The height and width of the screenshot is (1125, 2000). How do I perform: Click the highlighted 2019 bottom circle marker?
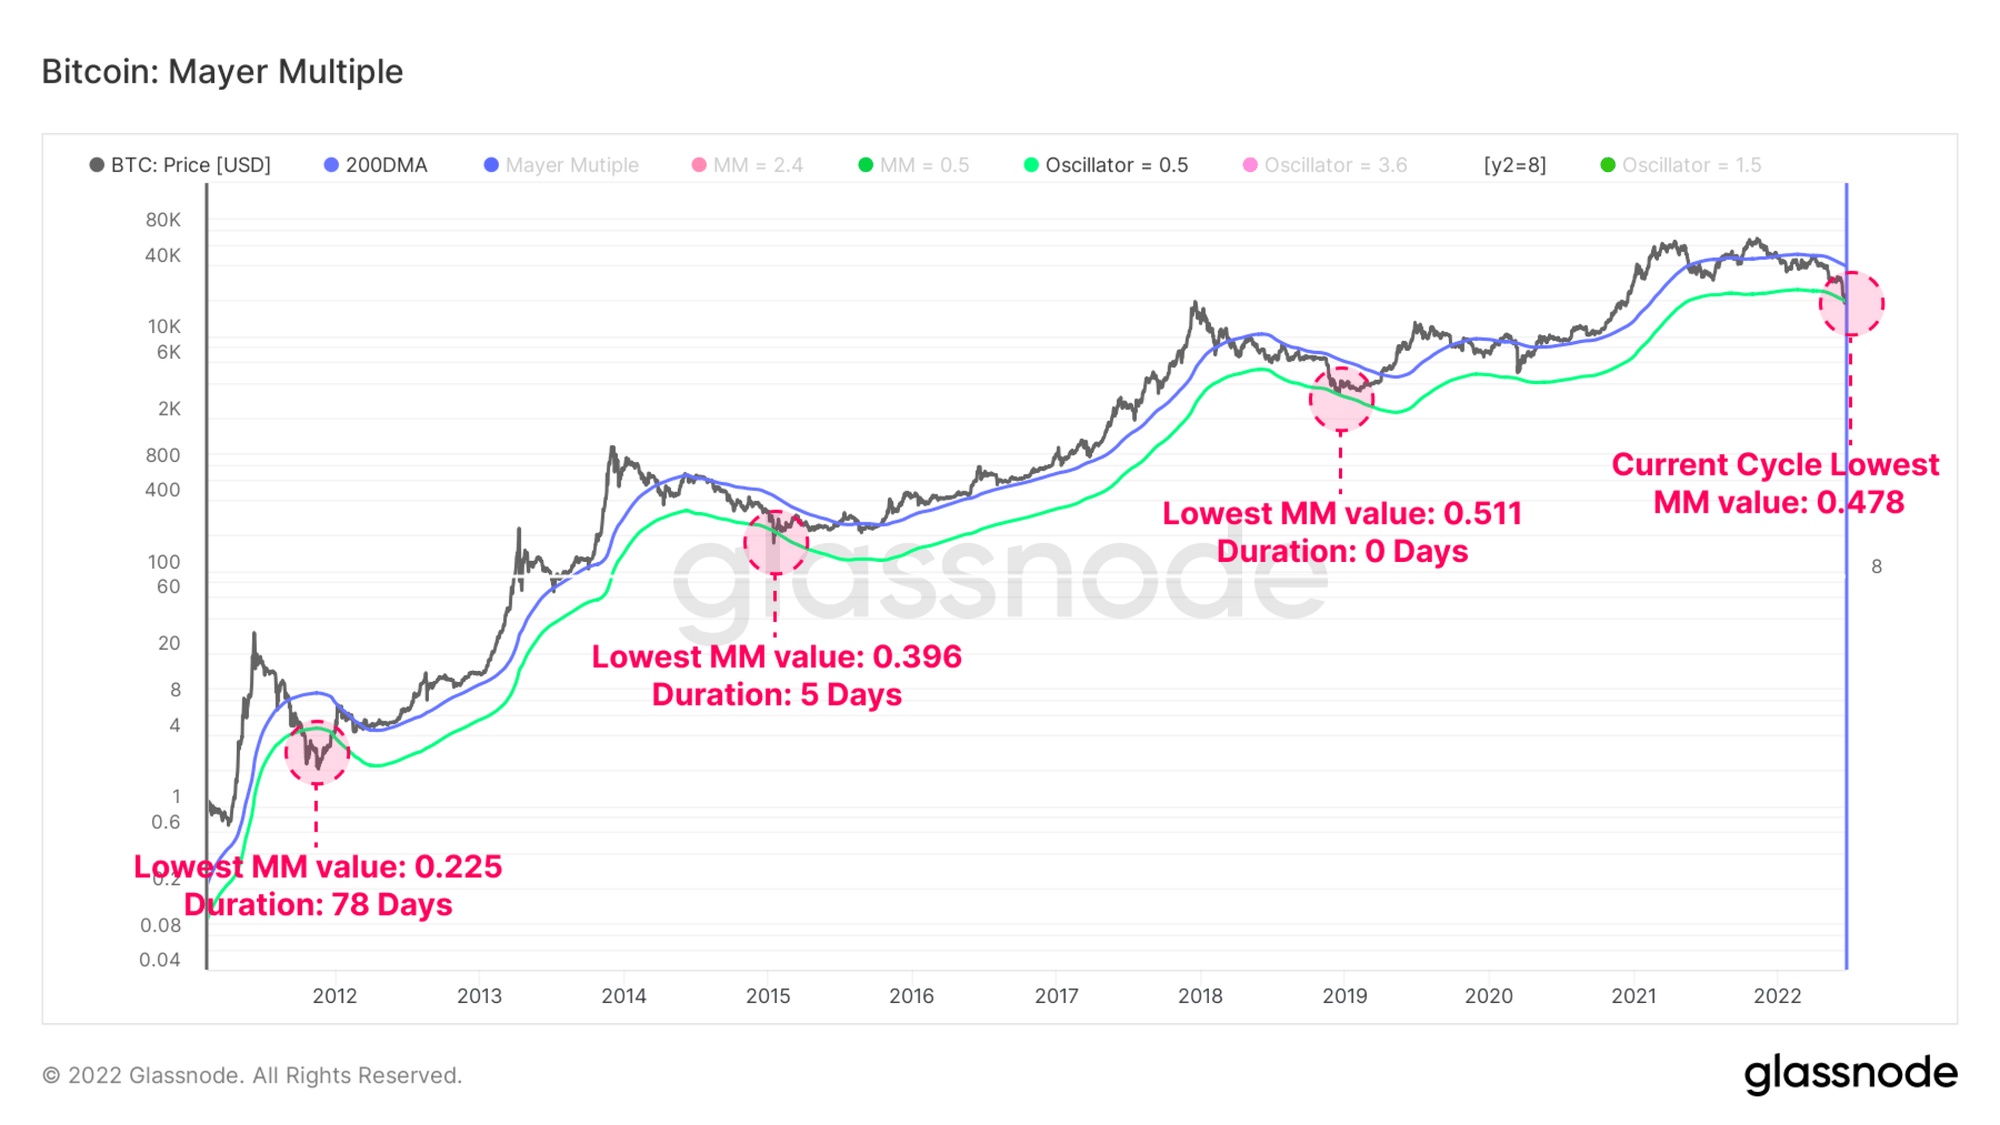1341,399
